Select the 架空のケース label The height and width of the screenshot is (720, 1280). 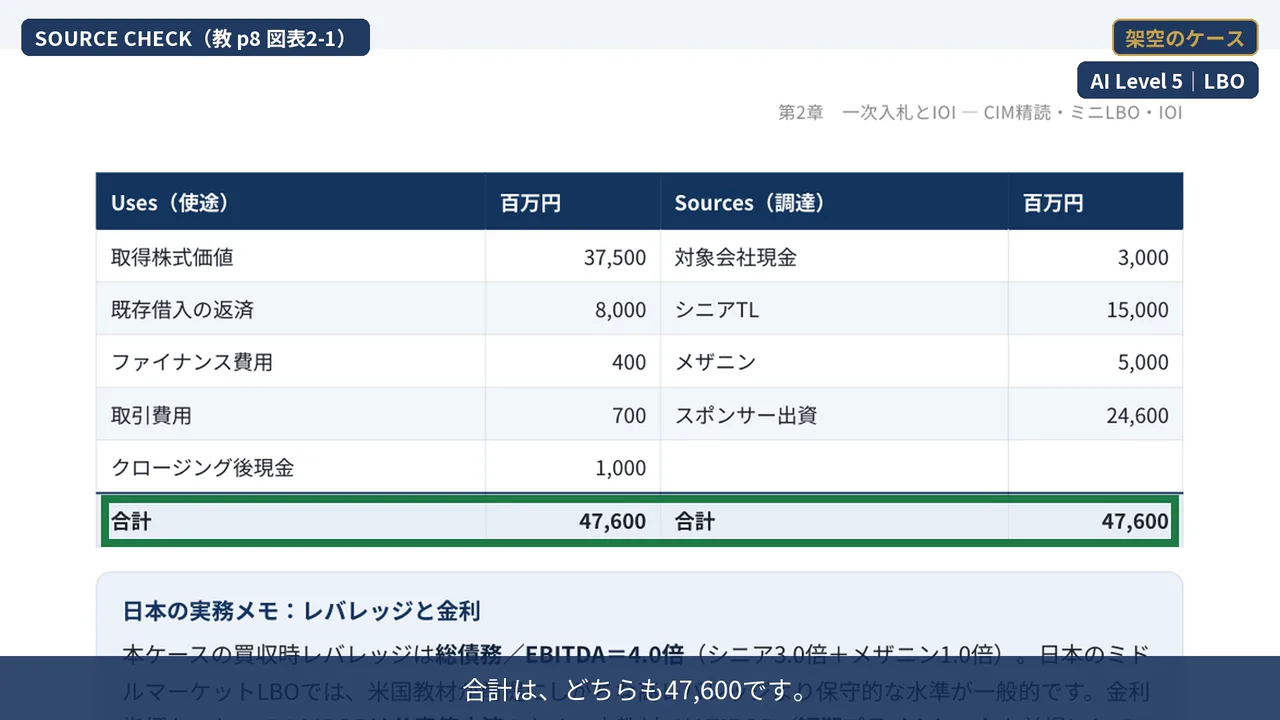(x=1185, y=38)
